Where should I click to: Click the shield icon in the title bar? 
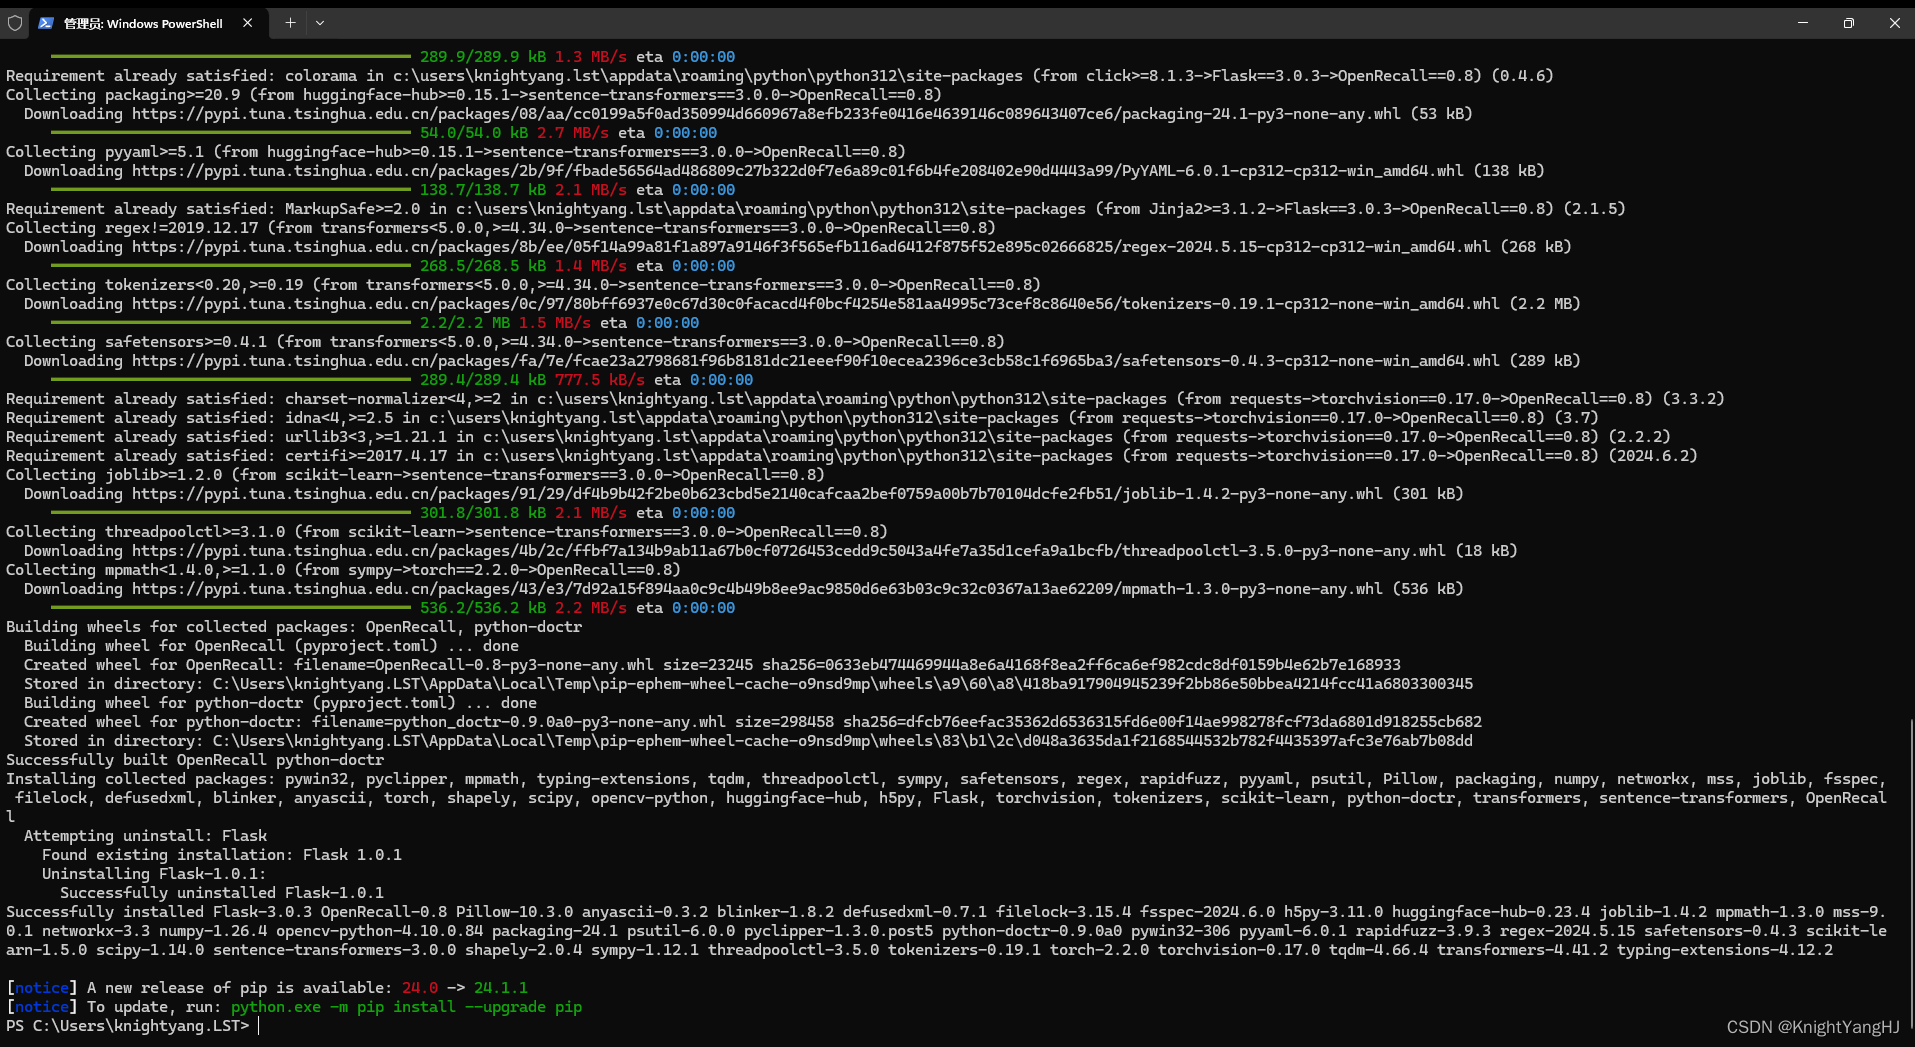[x=15, y=23]
